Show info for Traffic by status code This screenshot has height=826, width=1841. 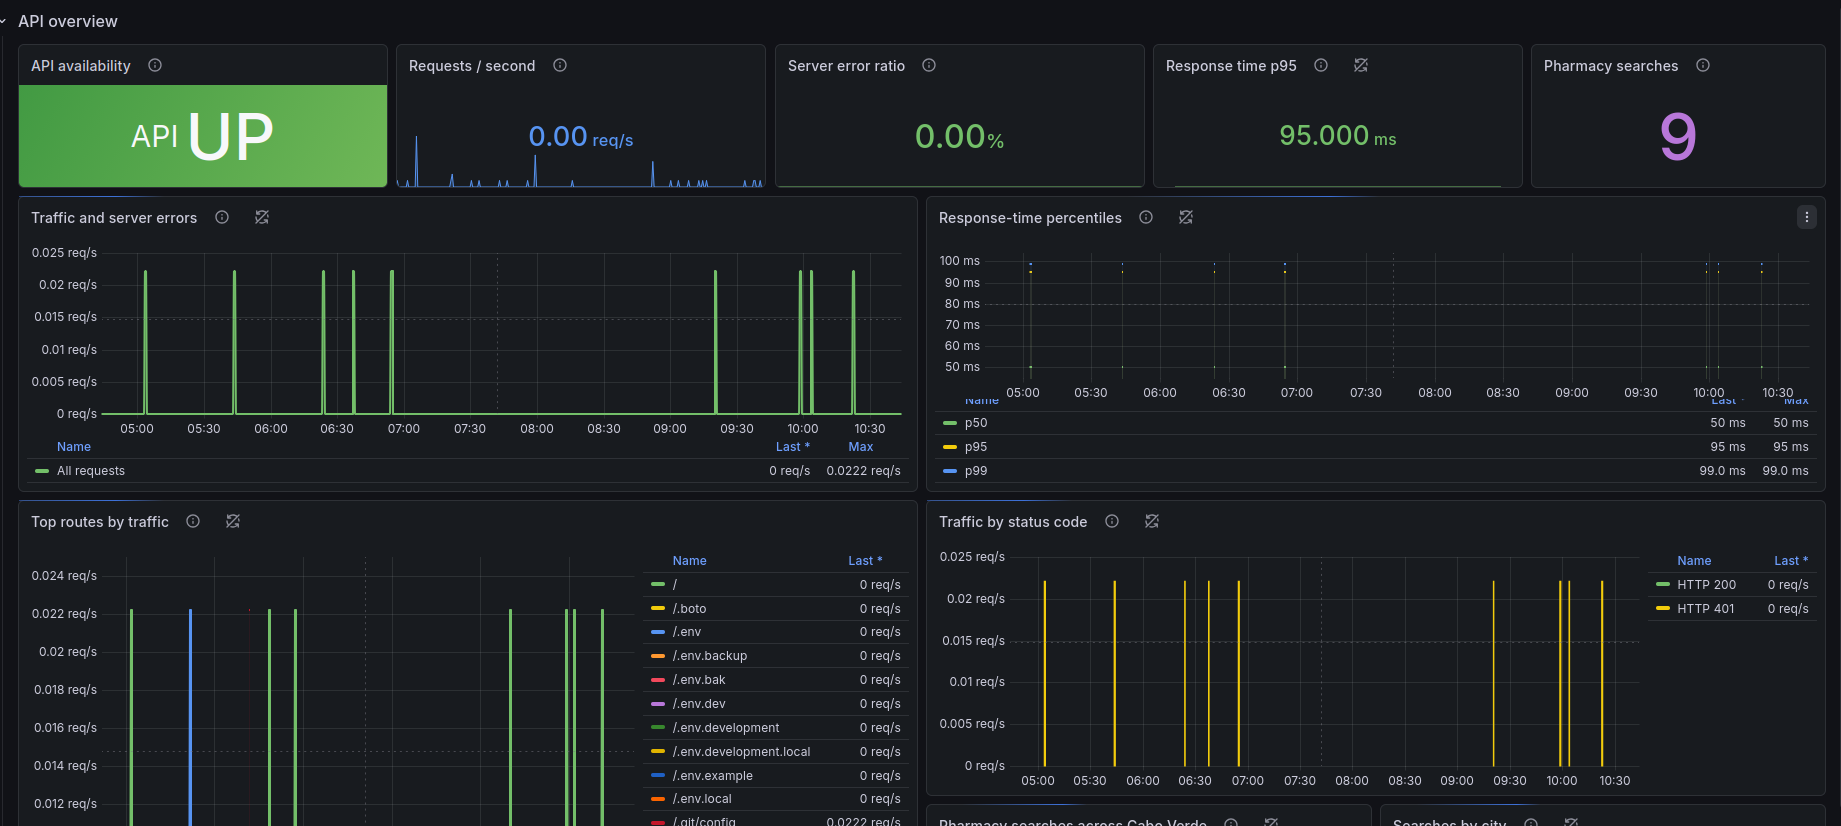(x=1112, y=521)
